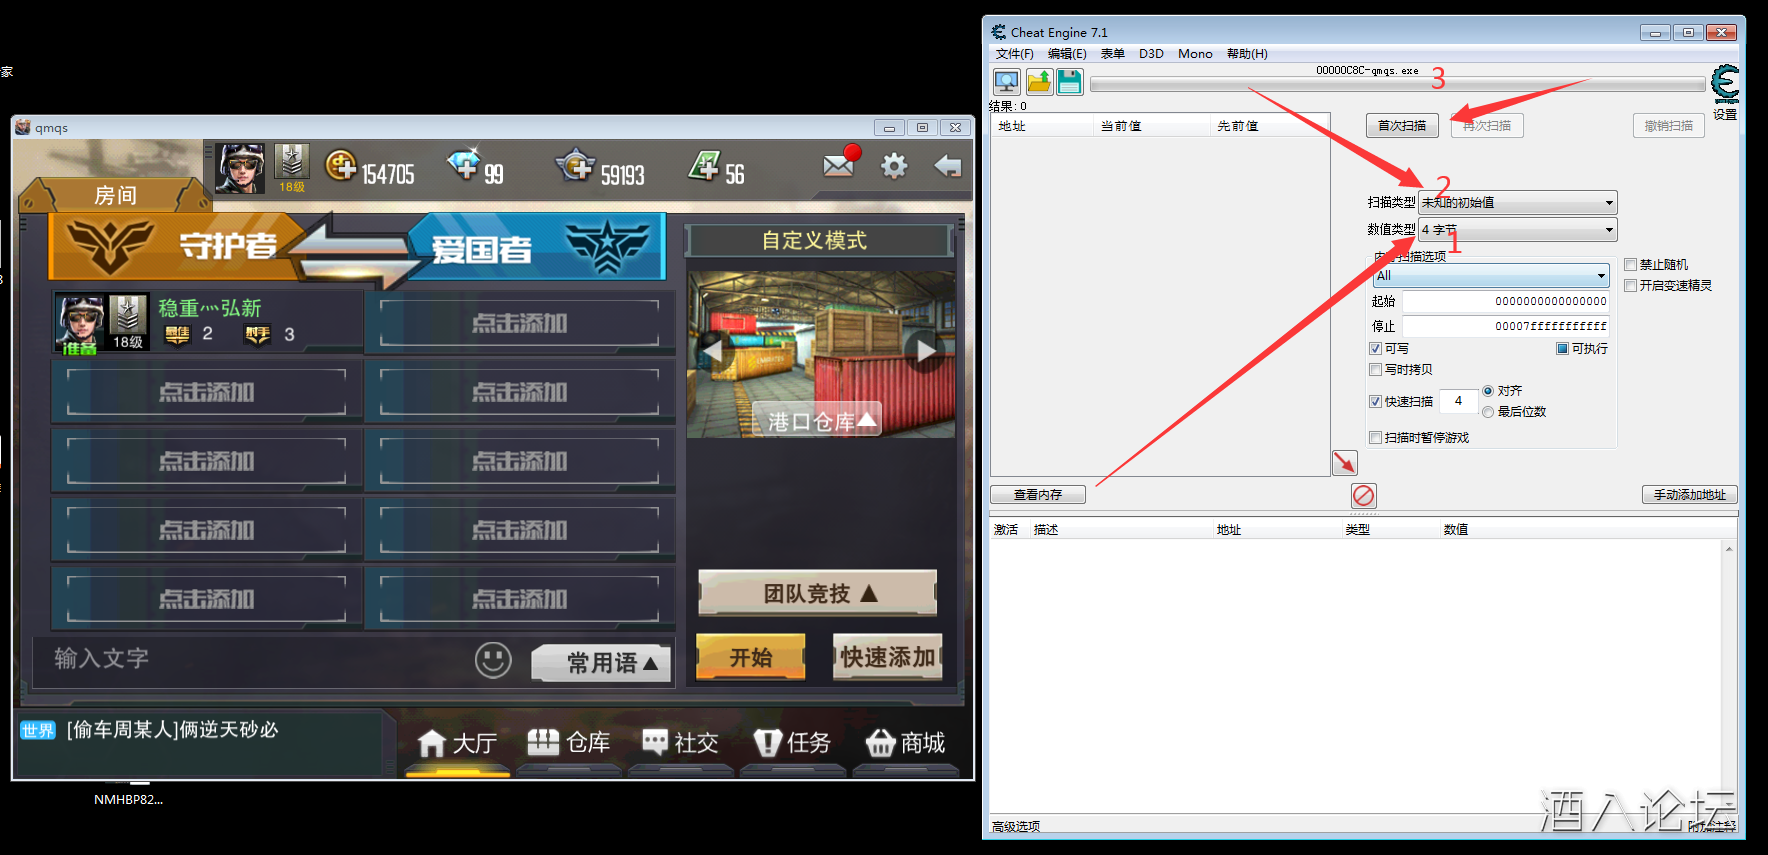1768x855 pixels.
Task: Go to the 大厅 lobby tab
Action: pos(457,743)
